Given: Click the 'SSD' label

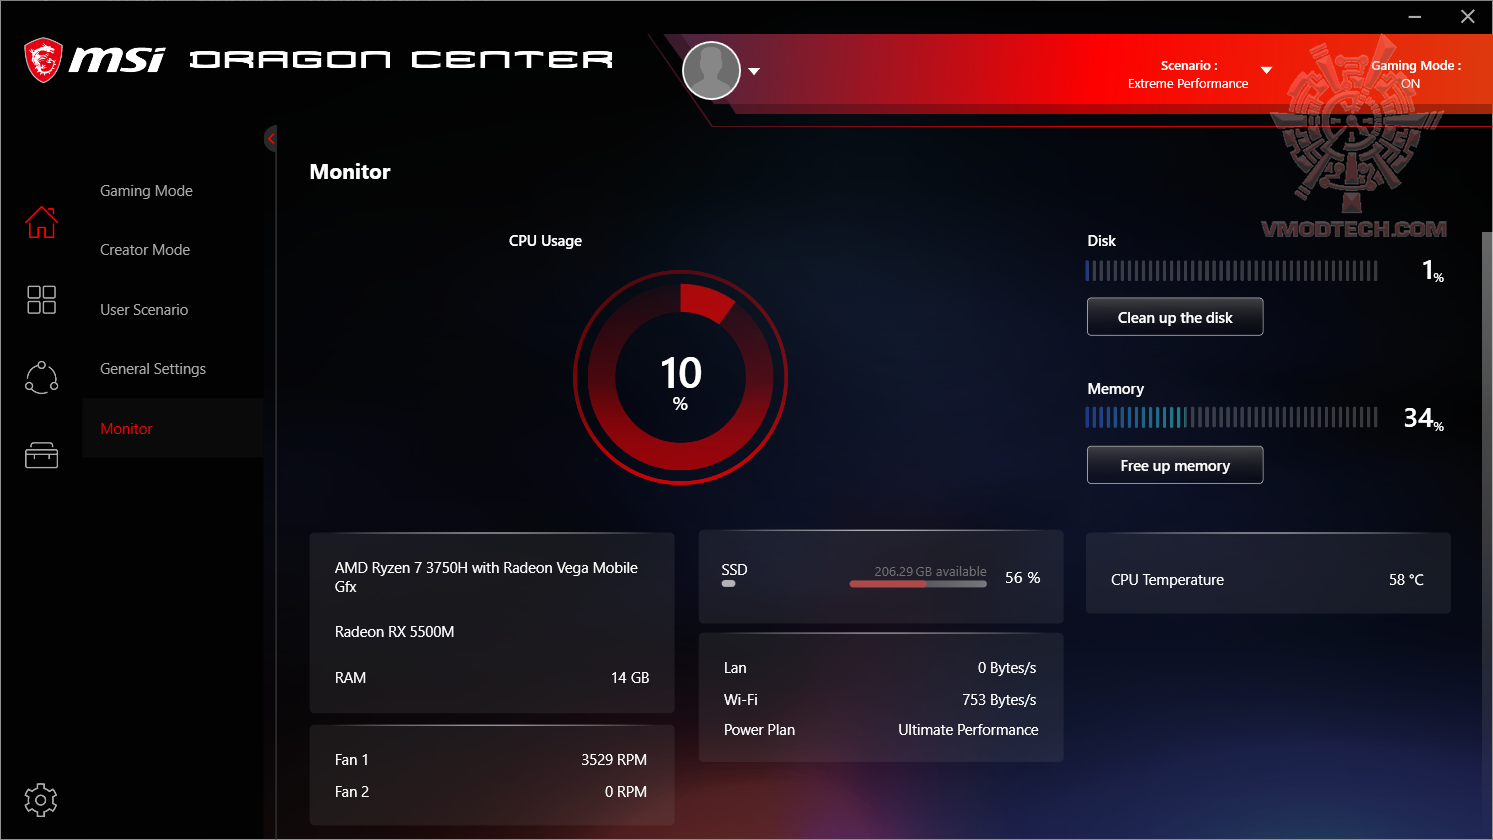Looking at the screenshot, I should (734, 570).
